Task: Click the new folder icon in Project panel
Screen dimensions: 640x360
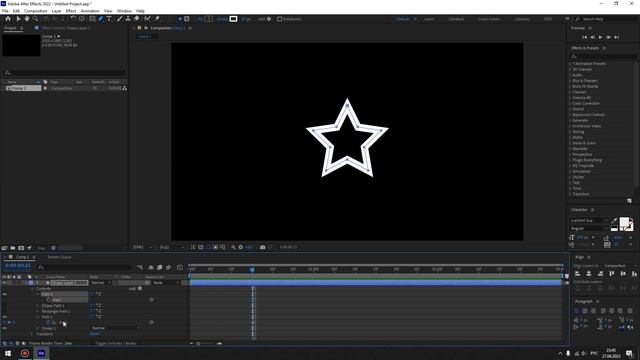Action: (x=13, y=248)
